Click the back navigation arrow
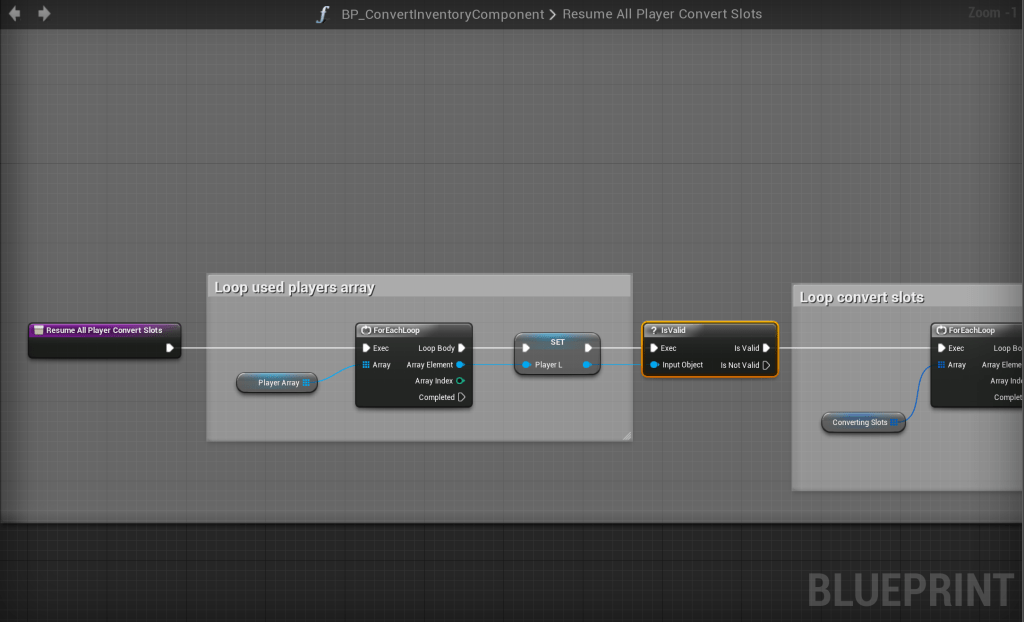Viewport: 1024px width, 622px height. coord(15,14)
